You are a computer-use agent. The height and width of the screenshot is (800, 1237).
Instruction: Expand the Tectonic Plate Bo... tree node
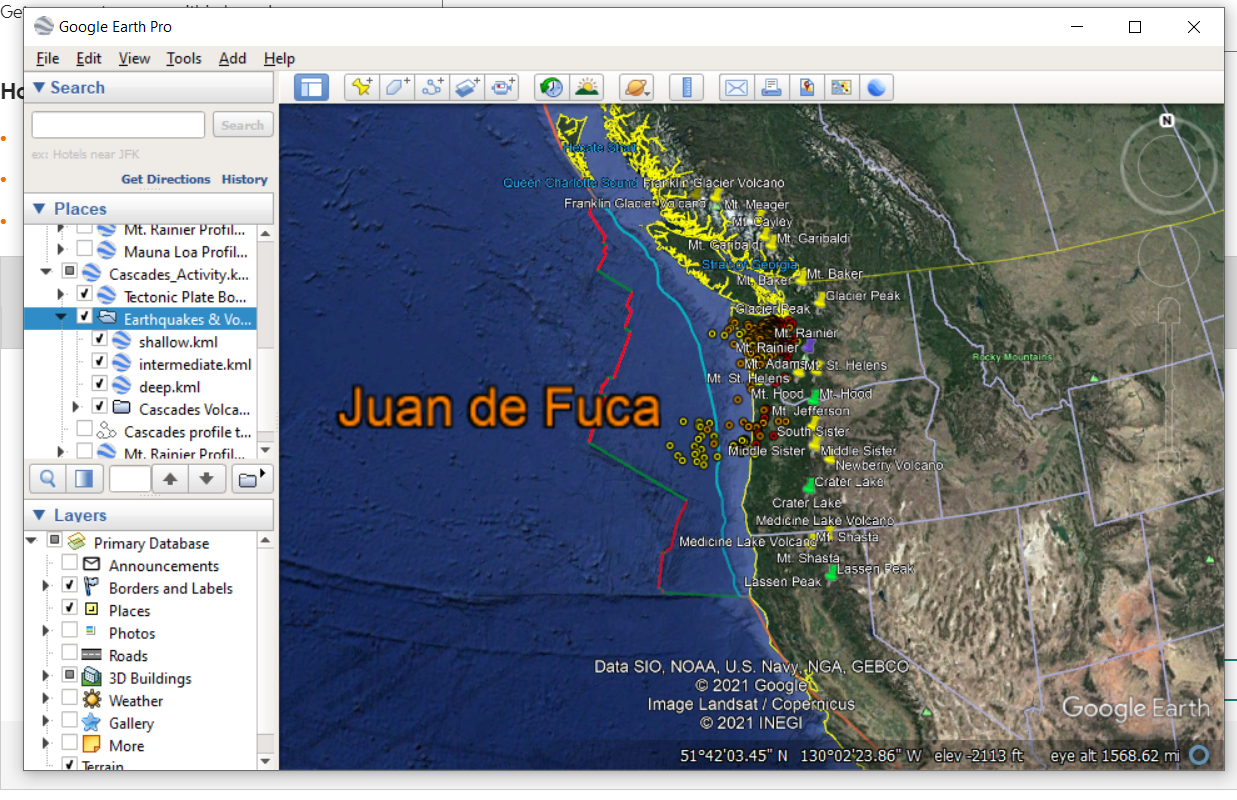61,296
